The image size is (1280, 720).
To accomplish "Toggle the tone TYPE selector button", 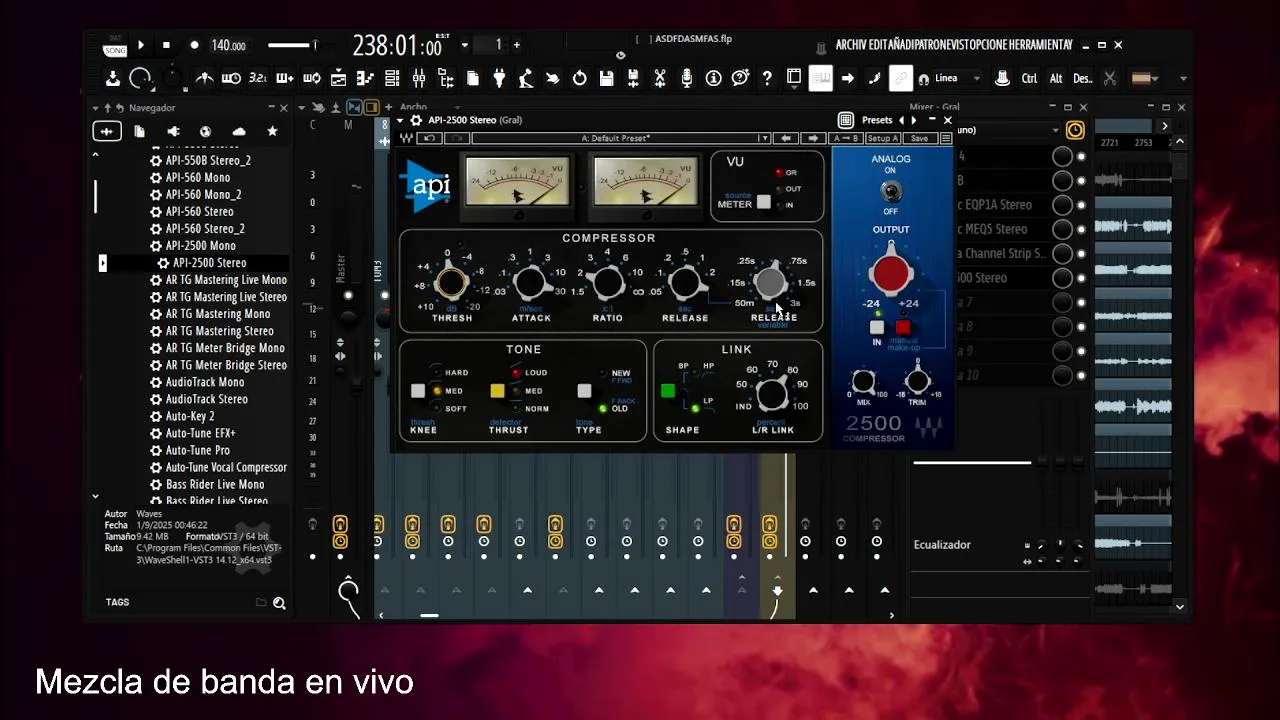I will [584, 391].
